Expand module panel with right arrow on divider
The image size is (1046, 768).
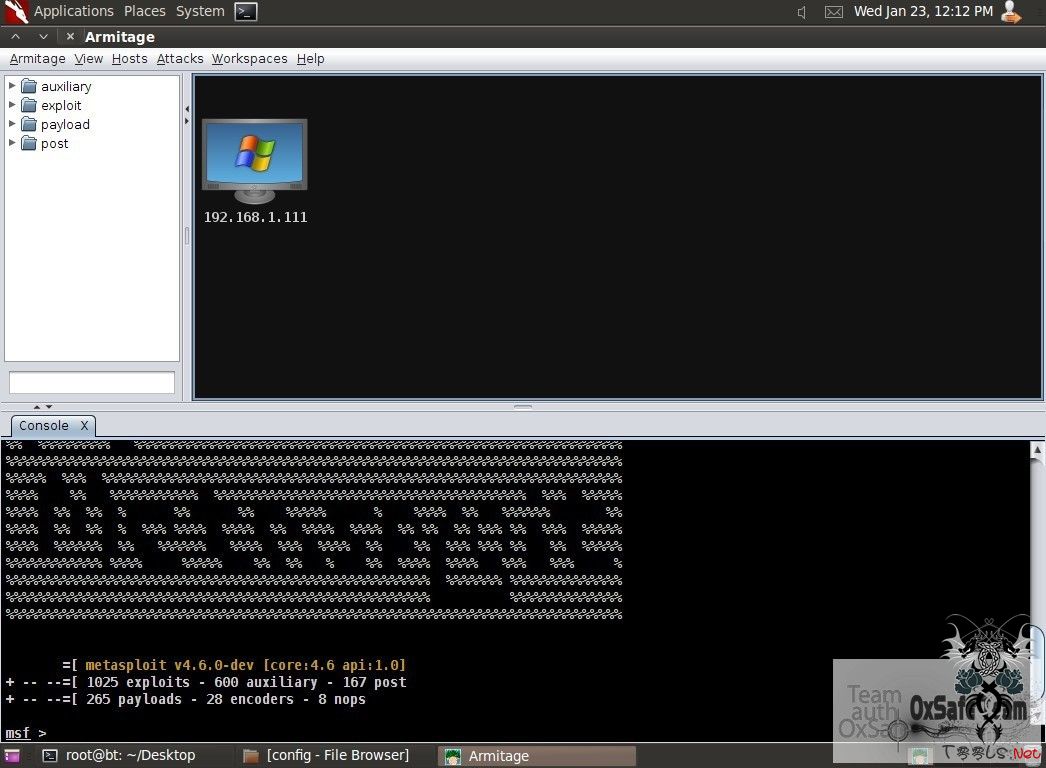(187, 121)
